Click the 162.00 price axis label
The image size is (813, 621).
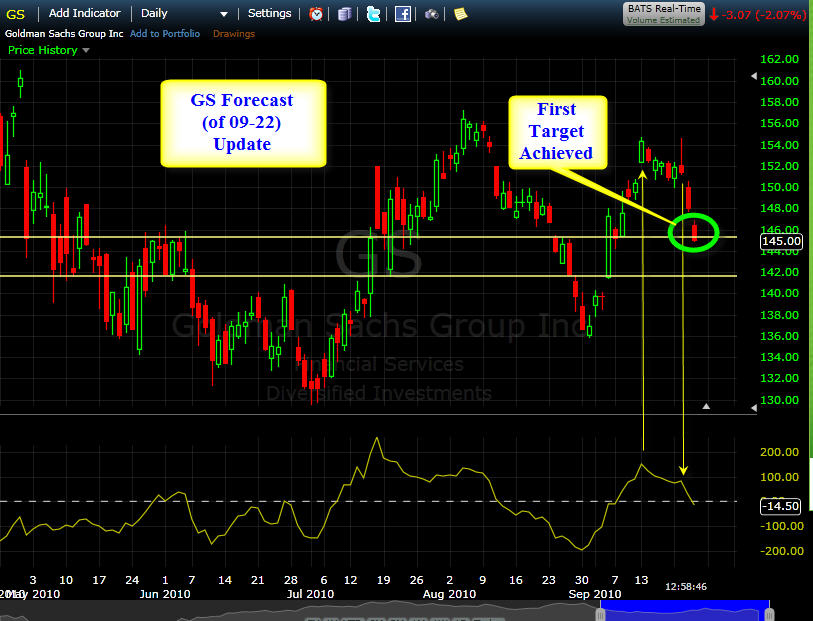[x=779, y=59]
